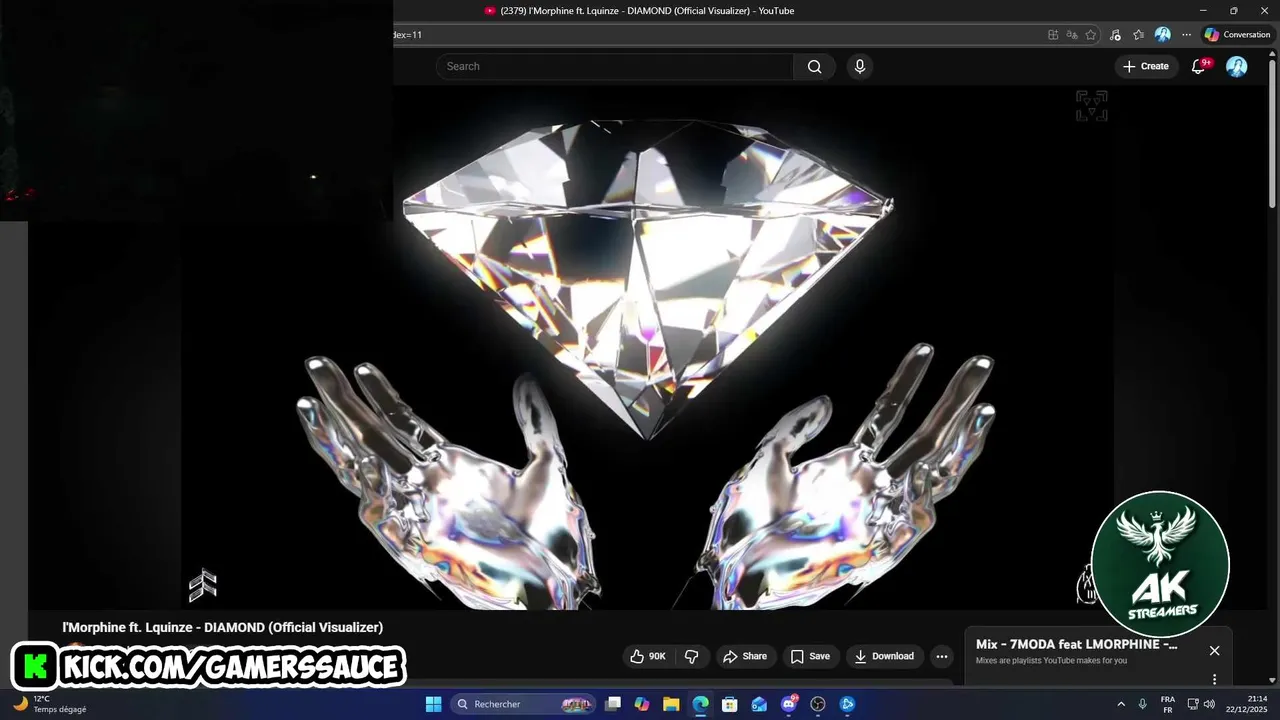Click the system tray microphone icon
This screenshot has height=720, width=1280.
pyautogui.click(x=1143, y=704)
